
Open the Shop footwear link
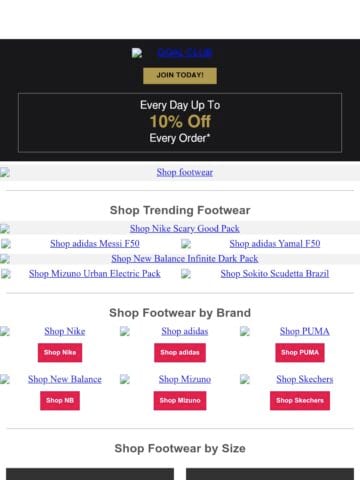(x=185, y=172)
